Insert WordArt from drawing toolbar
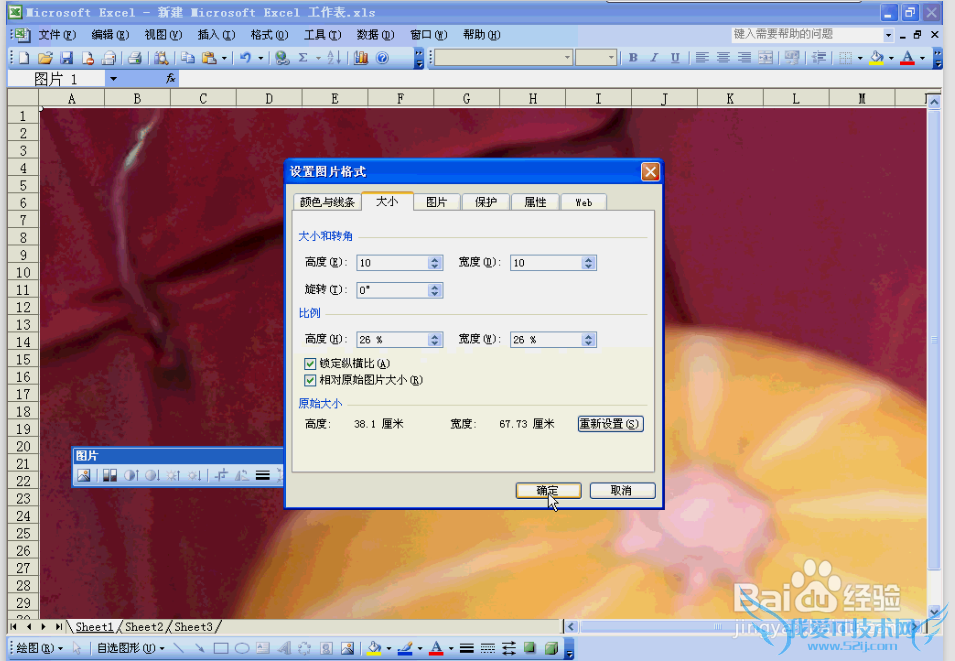Image resolution: width=955 pixels, height=661 pixels. (284, 648)
